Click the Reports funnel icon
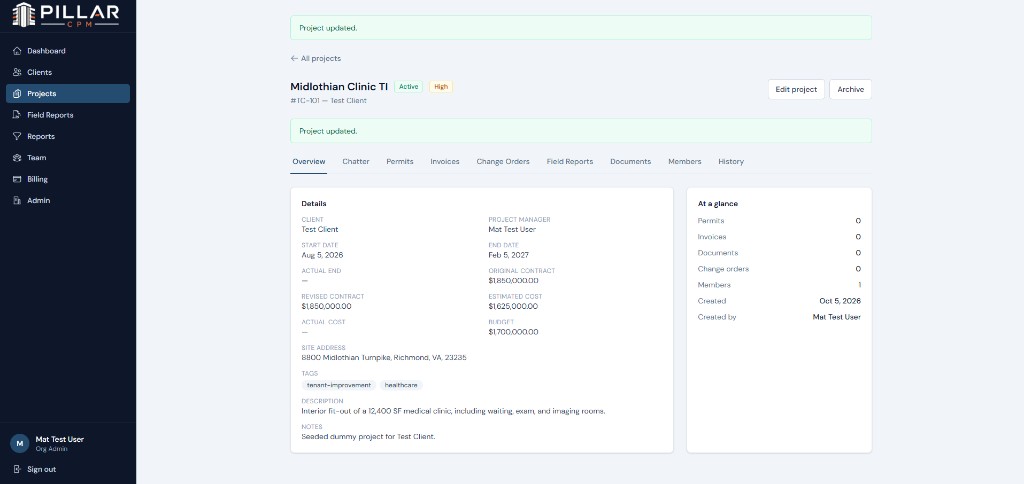The width and height of the screenshot is (1024, 484). click(x=18, y=137)
